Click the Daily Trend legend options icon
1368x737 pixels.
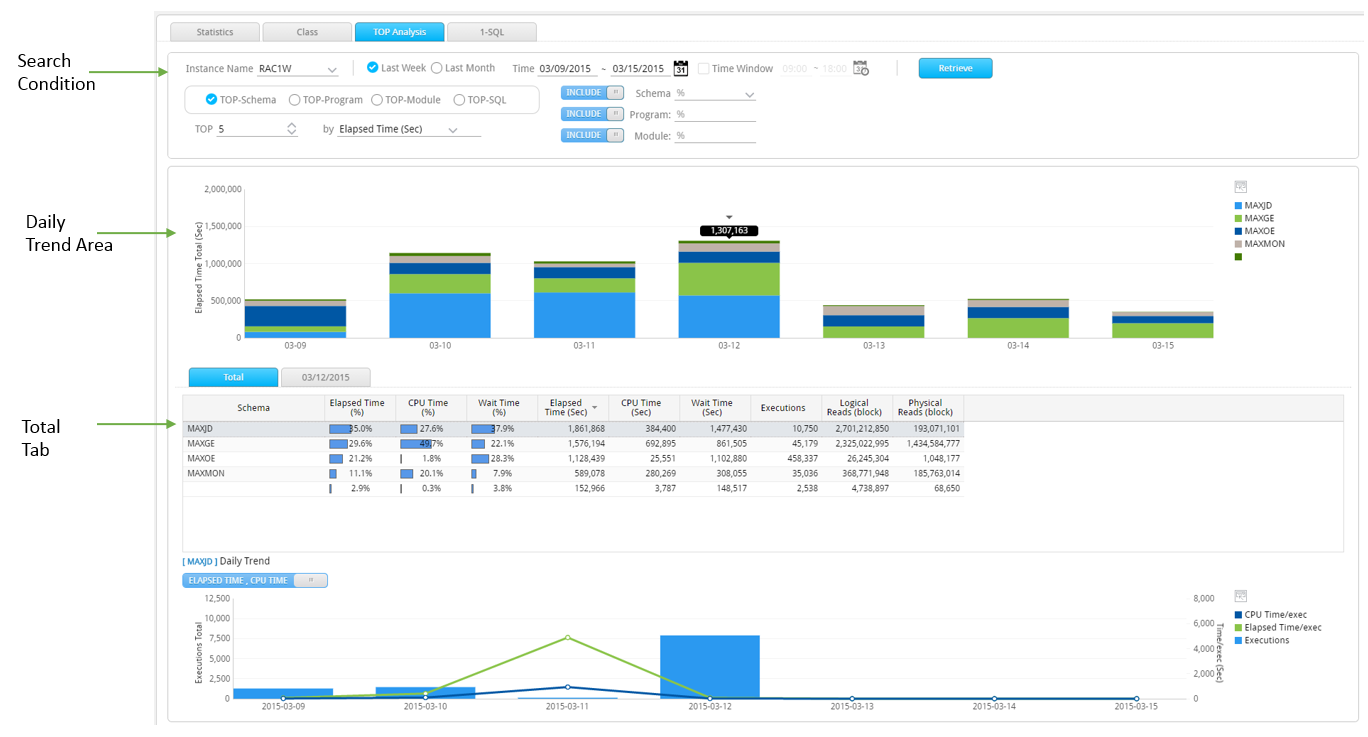point(1241,596)
